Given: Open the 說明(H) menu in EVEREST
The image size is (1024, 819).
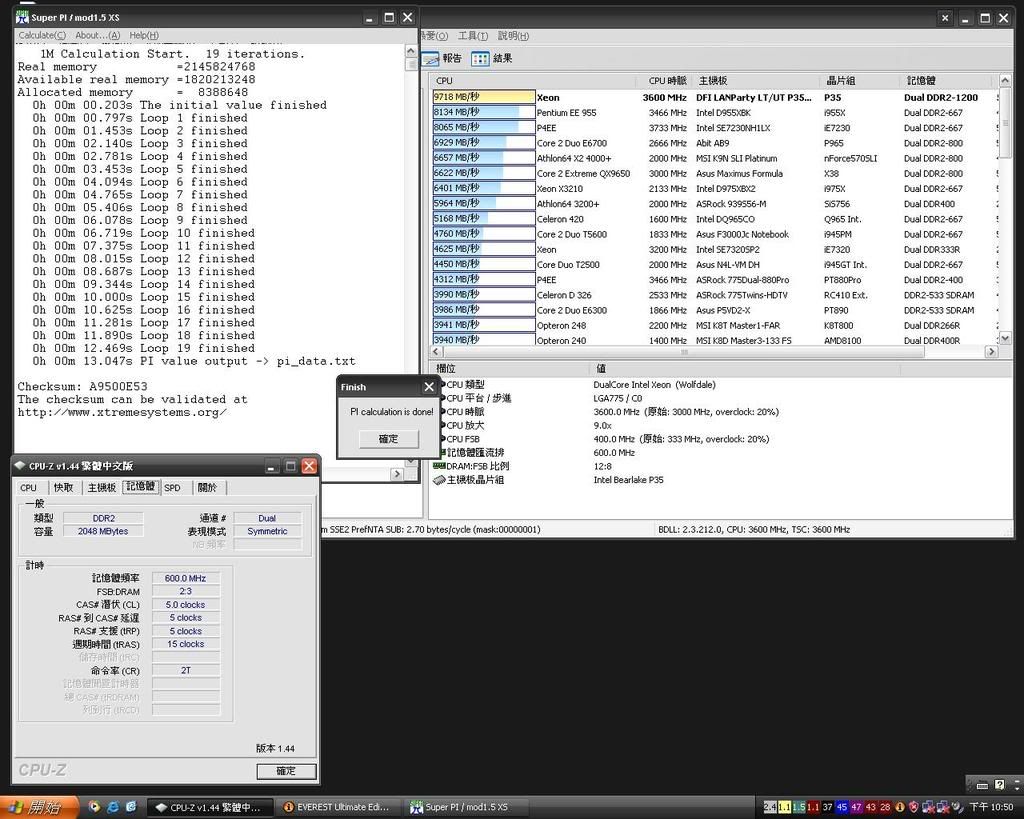Looking at the screenshot, I should [x=513, y=36].
